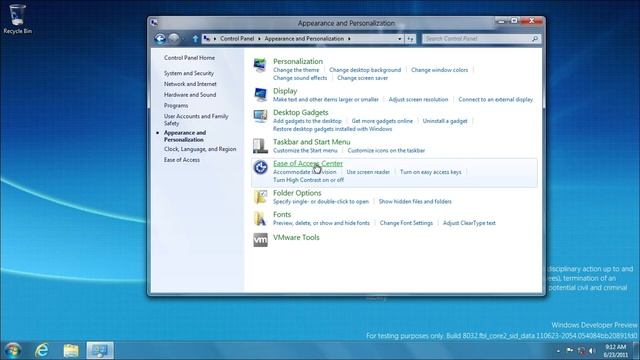
Task: Open Ease of Access sidebar link
Action: [182, 160]
